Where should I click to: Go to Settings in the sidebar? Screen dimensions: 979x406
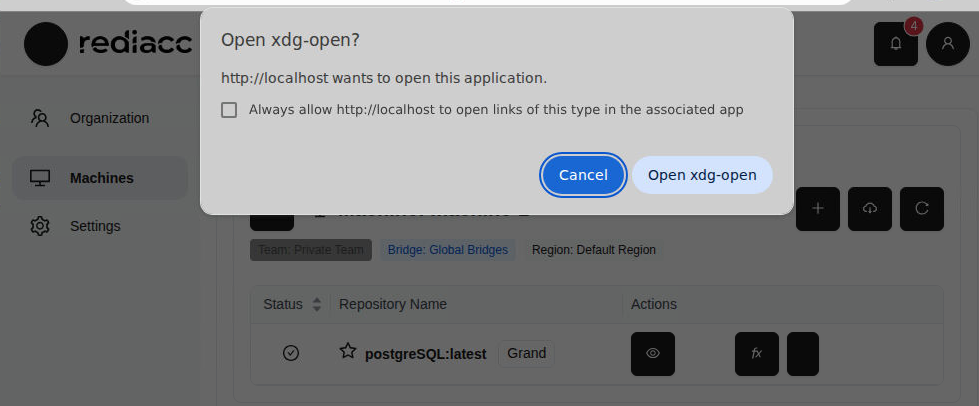coord(95,226)
